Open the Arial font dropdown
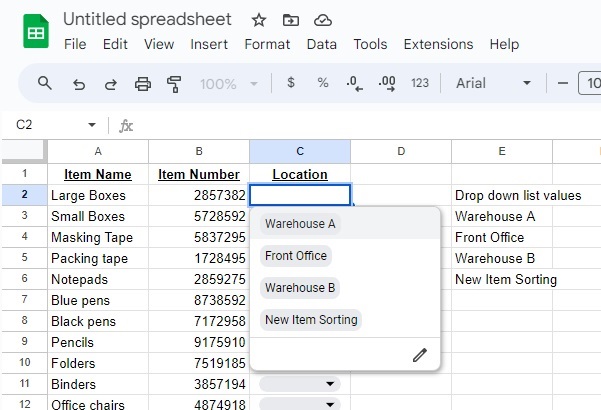 point(493,83)
